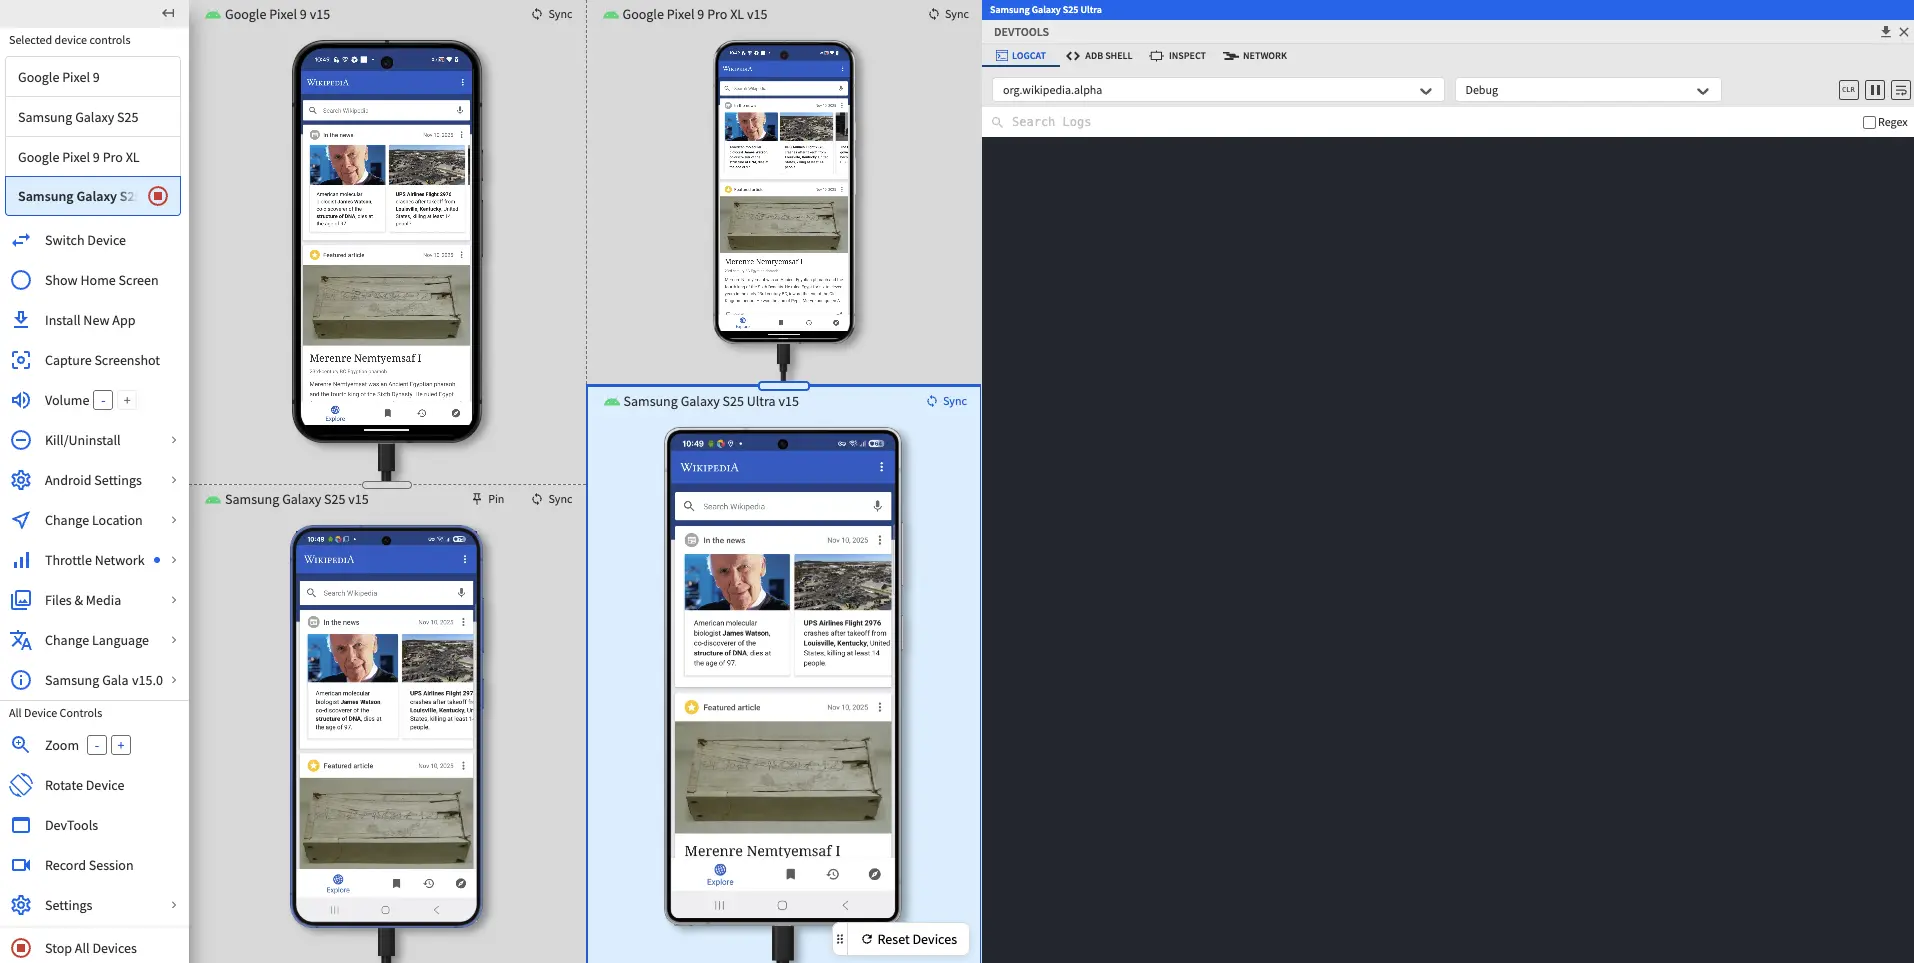Viewport: 1914px width, 963px height.
Task: Pause logcat output with the pause icon
Action: (1873, 89)
